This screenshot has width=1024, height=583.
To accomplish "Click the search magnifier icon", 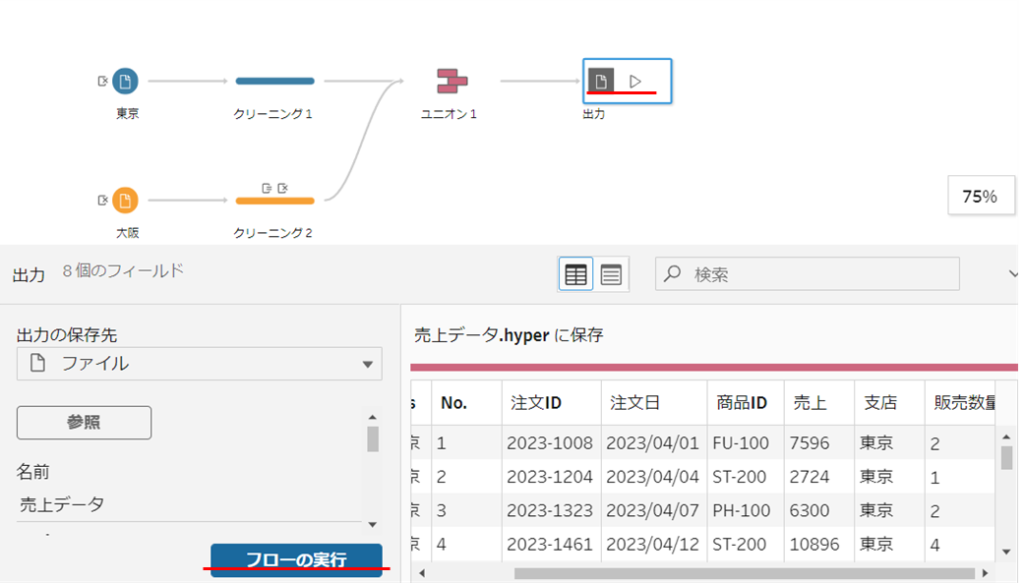I will pyautogui.click(x=673, y=274).
